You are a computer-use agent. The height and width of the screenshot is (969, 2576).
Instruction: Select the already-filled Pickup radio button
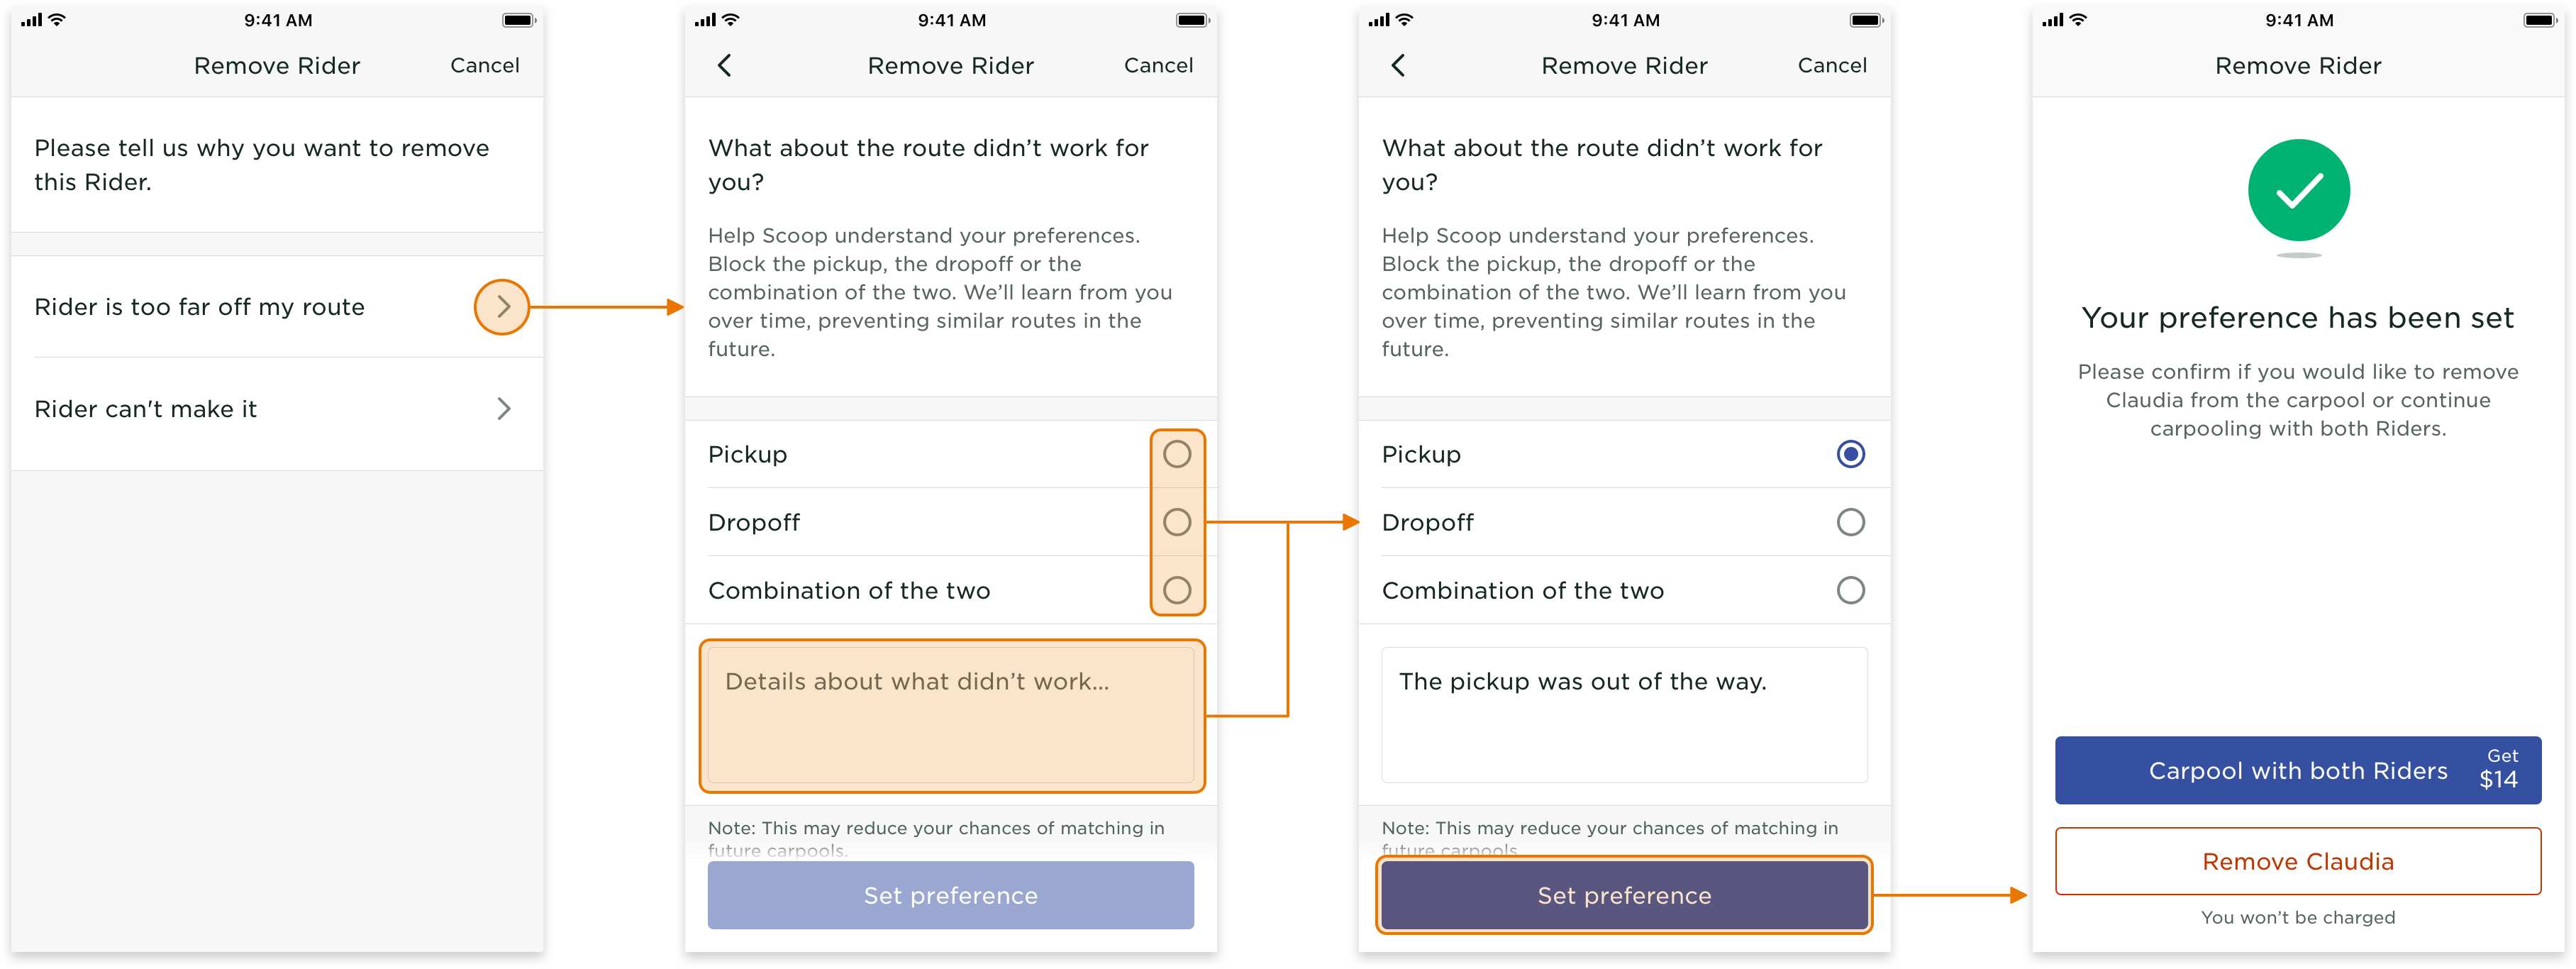coord(1850,454)
